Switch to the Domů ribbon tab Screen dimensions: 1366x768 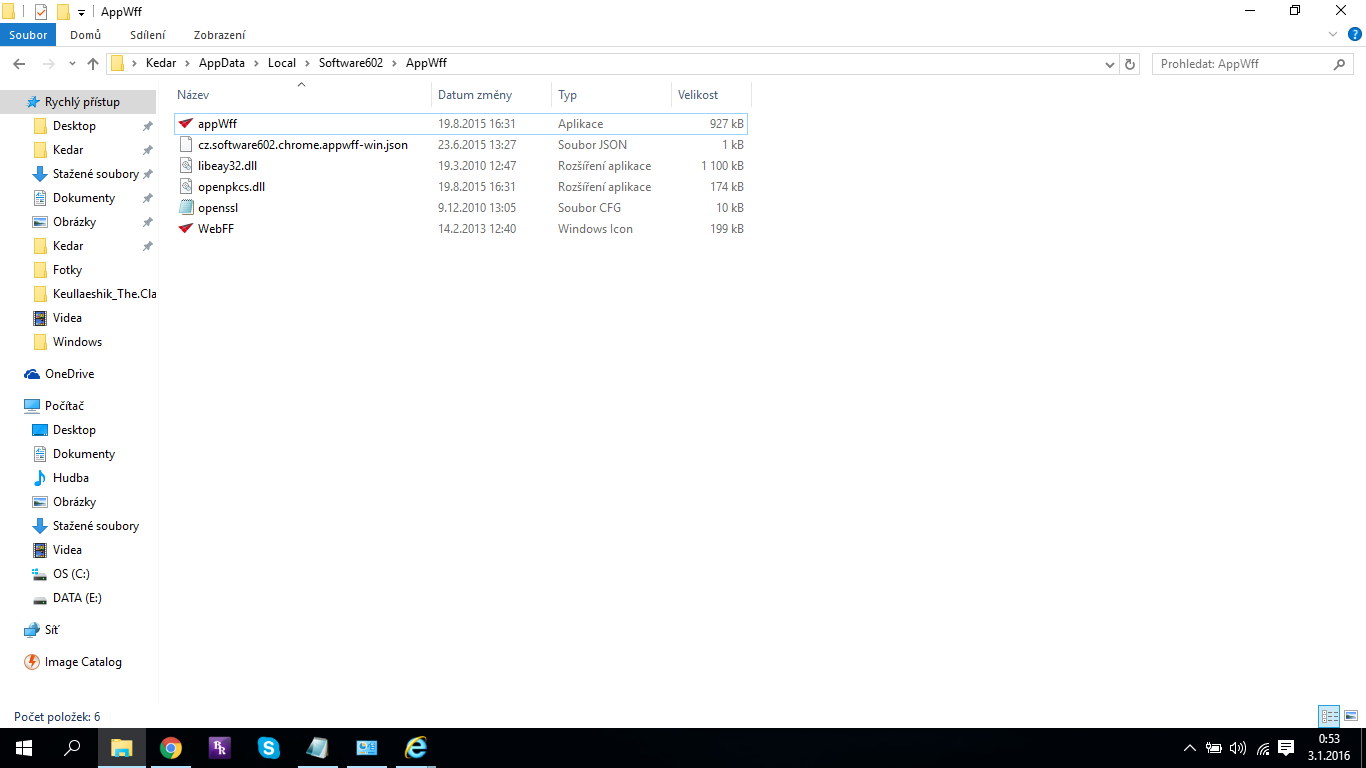[85, 35]
